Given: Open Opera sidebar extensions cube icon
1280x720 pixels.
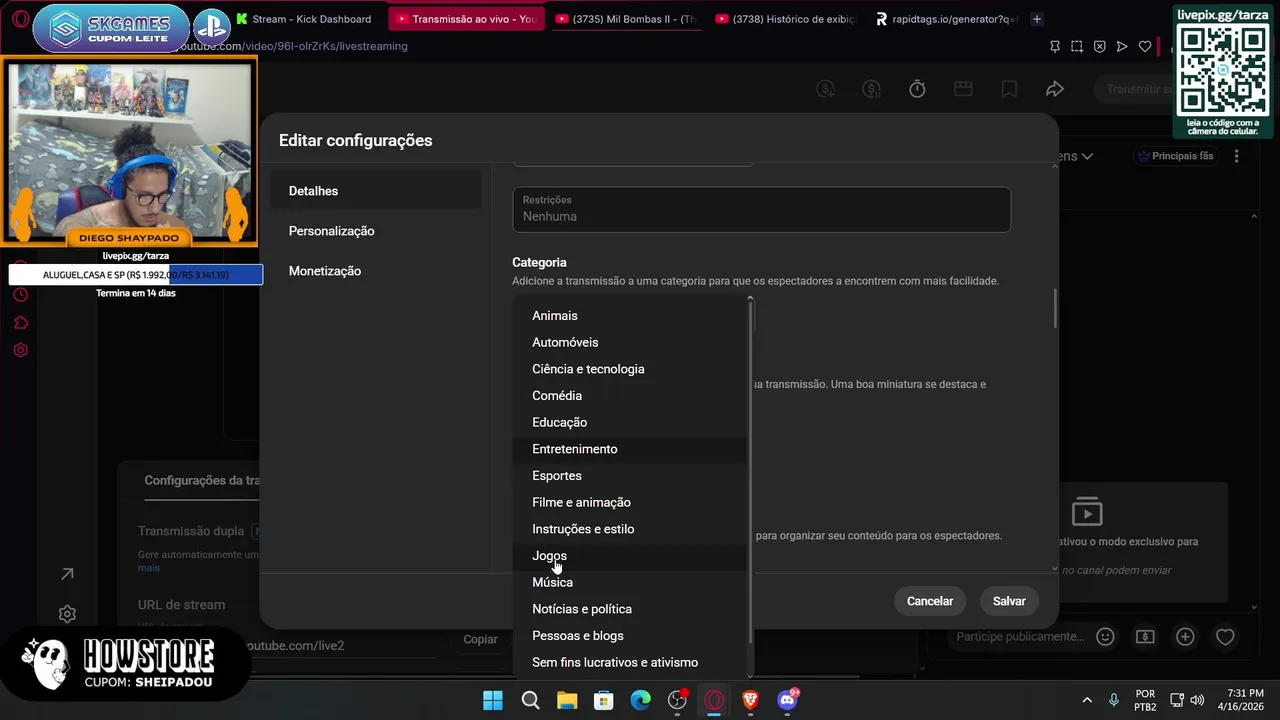Looking at the screenshot, I should pyautogui.click(x=20, y=323).
